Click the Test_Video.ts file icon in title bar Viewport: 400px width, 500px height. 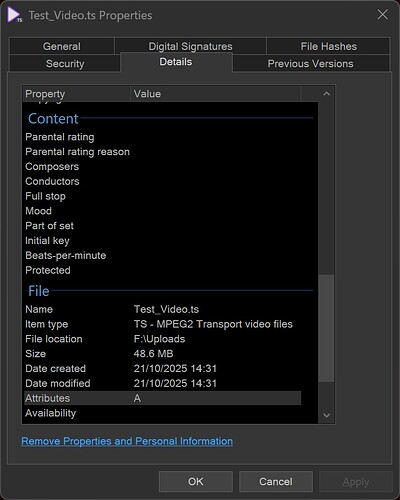[x=15, y=15]
